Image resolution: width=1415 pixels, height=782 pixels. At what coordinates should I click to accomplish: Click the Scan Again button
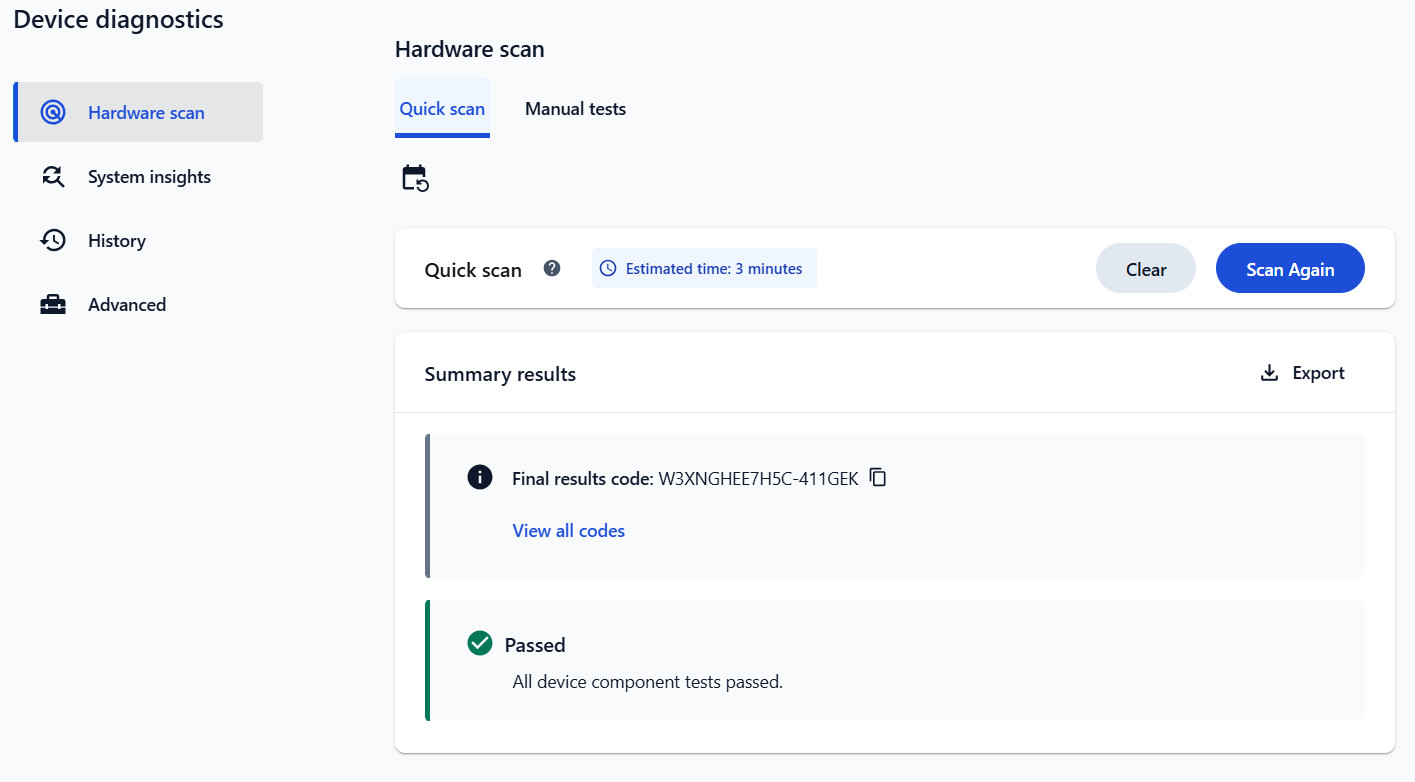tap(1290, 268)
